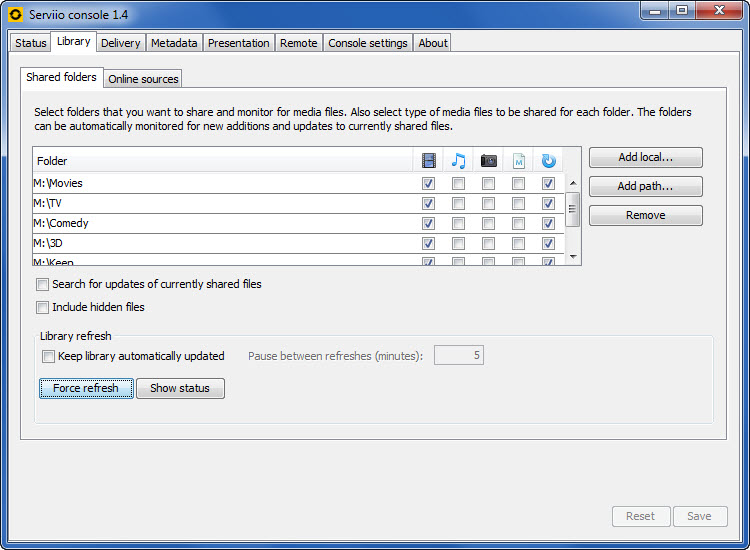Switch to the Online sources tab
The width and height of the screenshot is (750, 550).
pos(143,79)
